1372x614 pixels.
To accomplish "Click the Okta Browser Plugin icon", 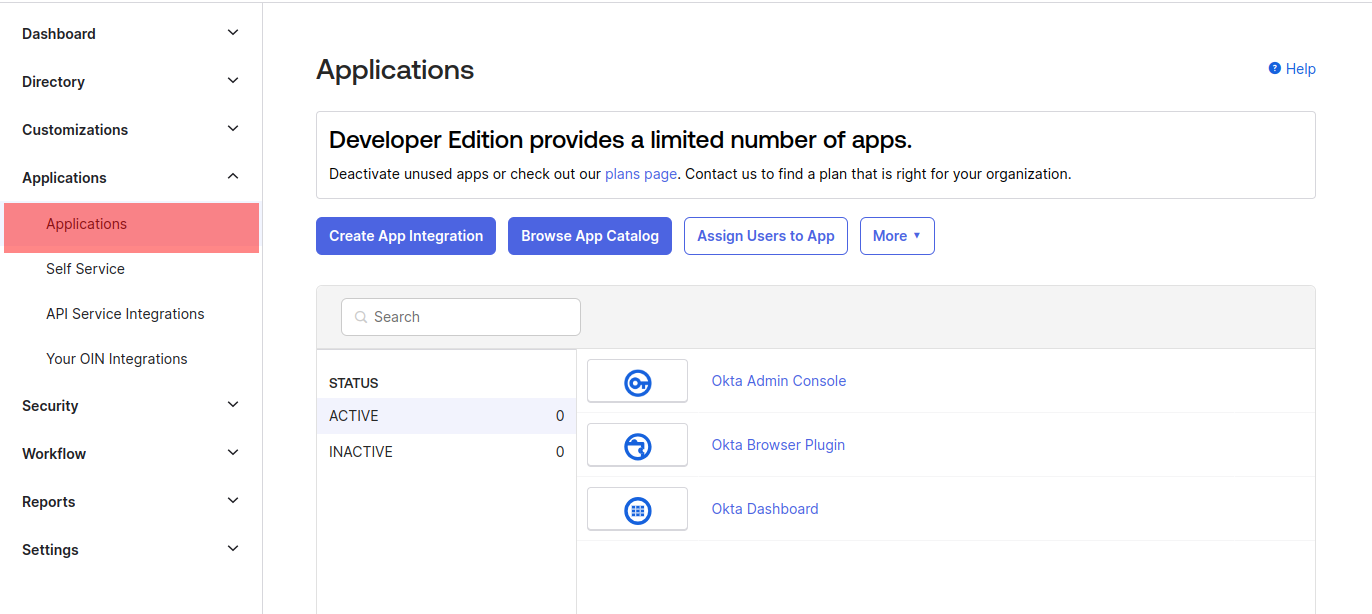I will click(x=637, y=446).
